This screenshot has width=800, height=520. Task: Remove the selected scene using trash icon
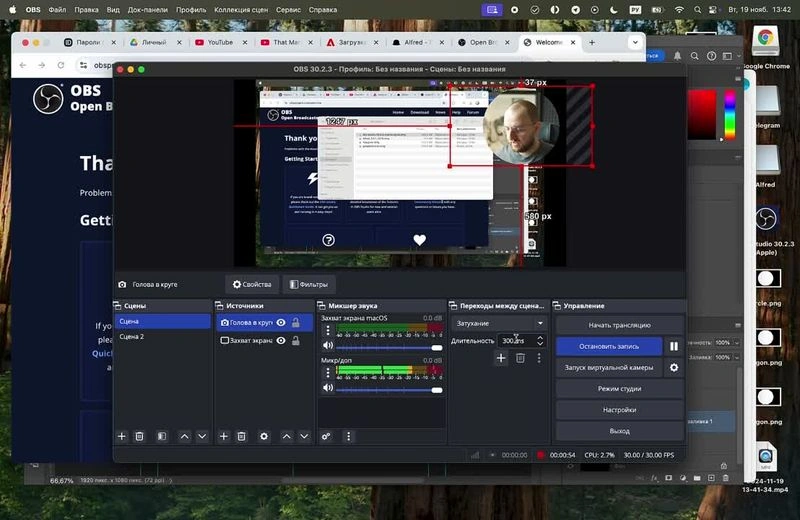pos(139,436)
